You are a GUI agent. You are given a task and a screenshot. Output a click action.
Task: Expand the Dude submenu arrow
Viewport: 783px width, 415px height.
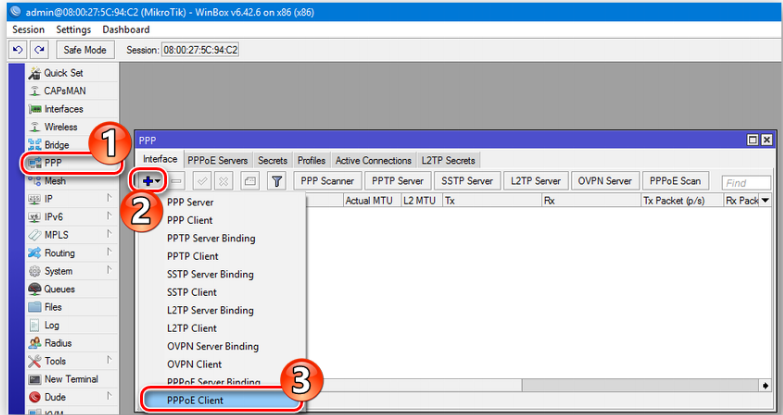tap(109, 397)
